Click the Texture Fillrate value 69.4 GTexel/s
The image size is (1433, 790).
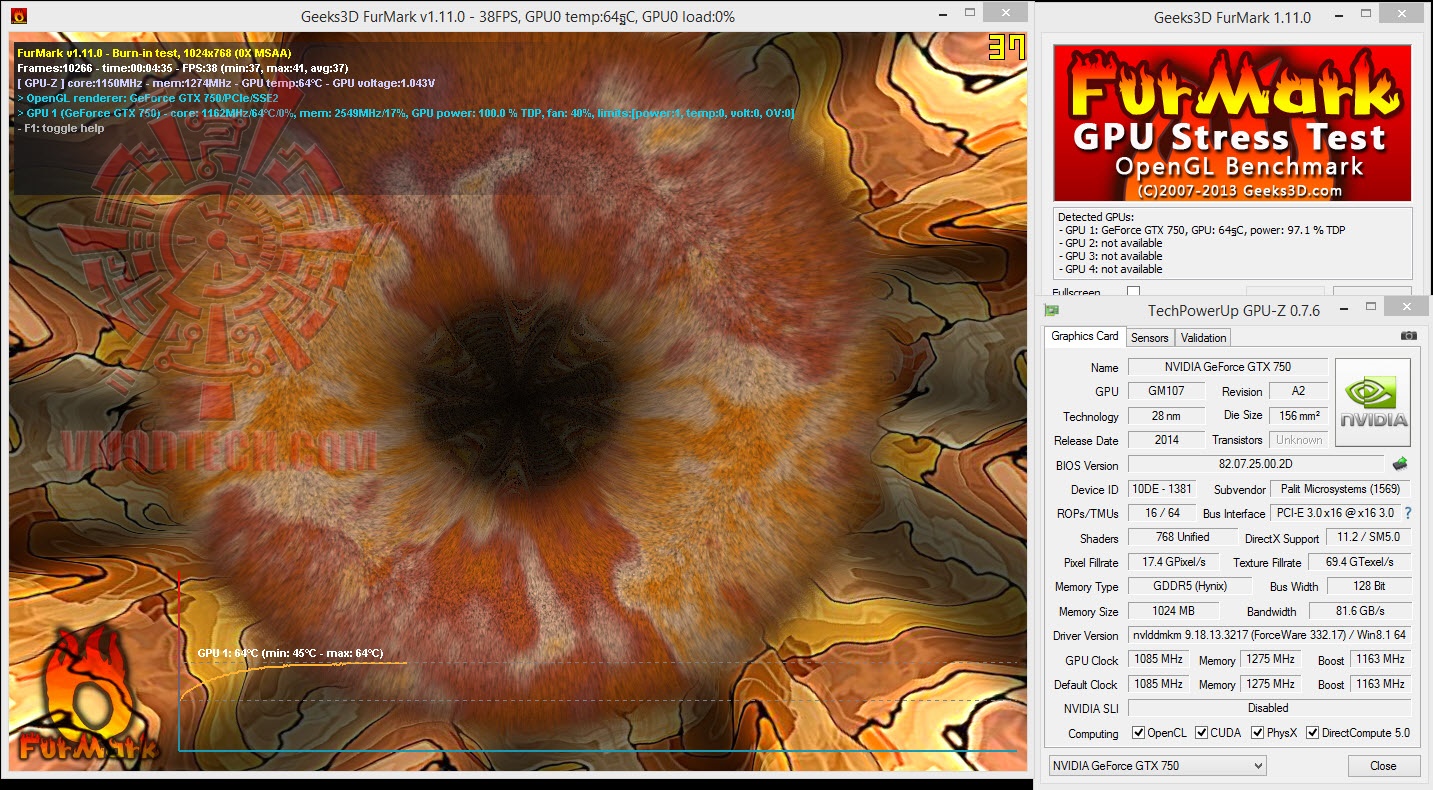pos(1359,562)
